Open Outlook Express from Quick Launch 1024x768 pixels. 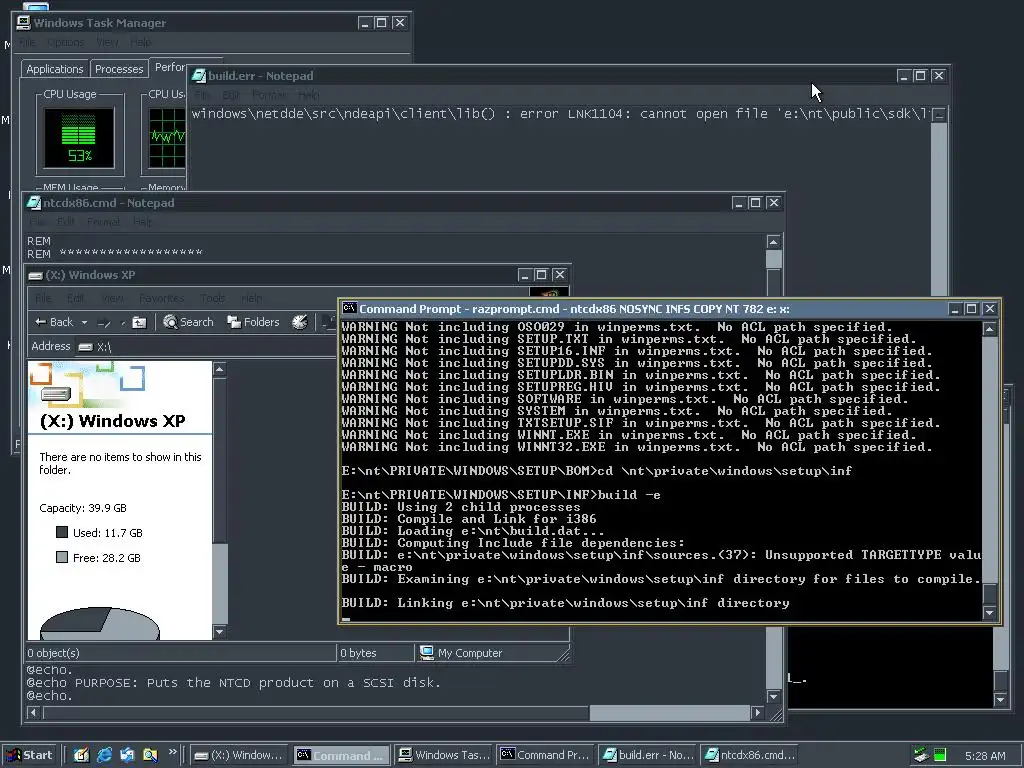tap(127, 755)
